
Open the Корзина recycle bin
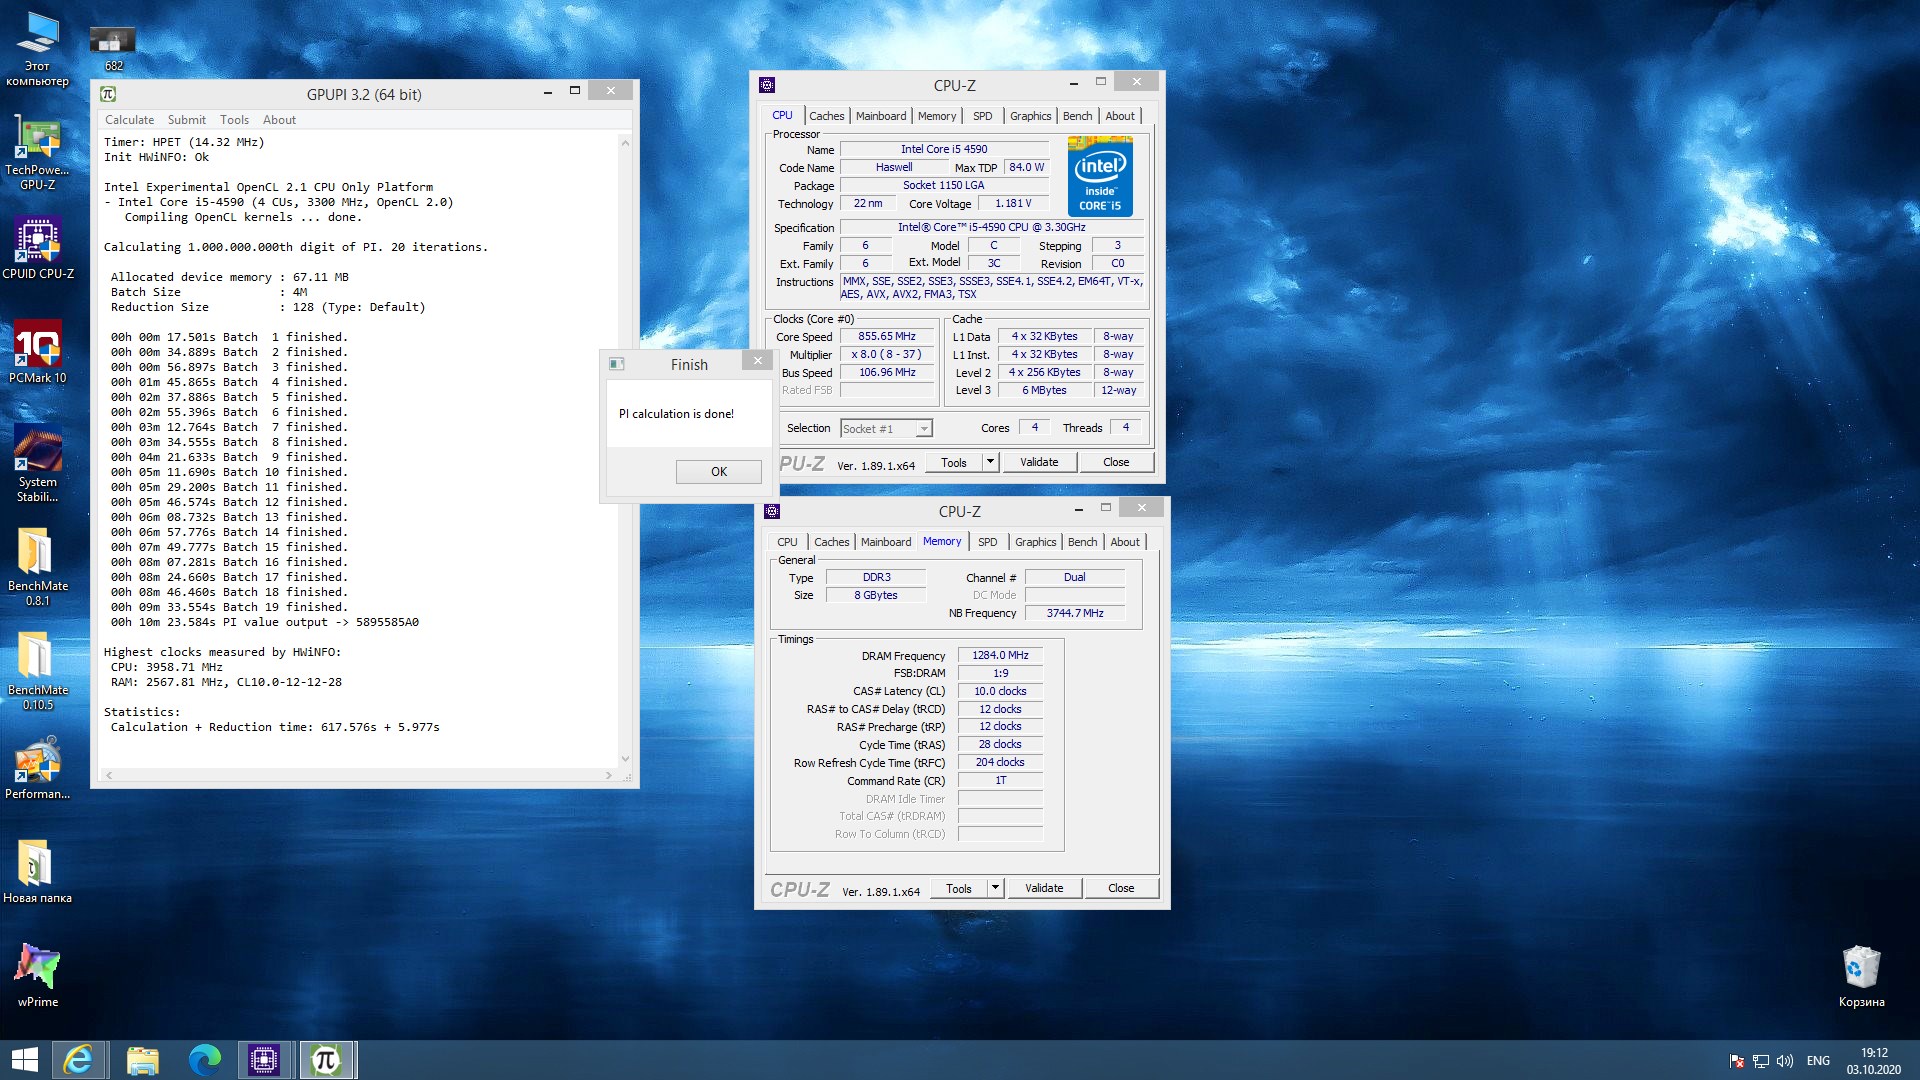click(x=1861, y=976)
